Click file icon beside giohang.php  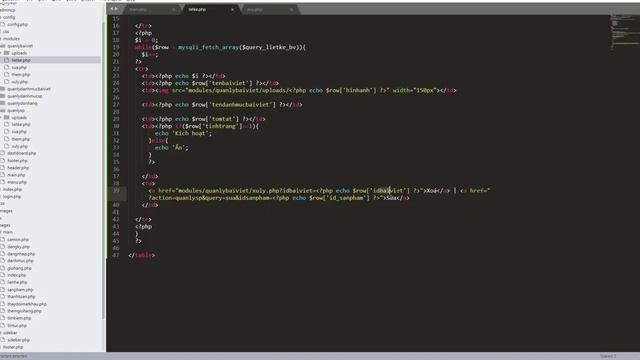tap(2, 268)
